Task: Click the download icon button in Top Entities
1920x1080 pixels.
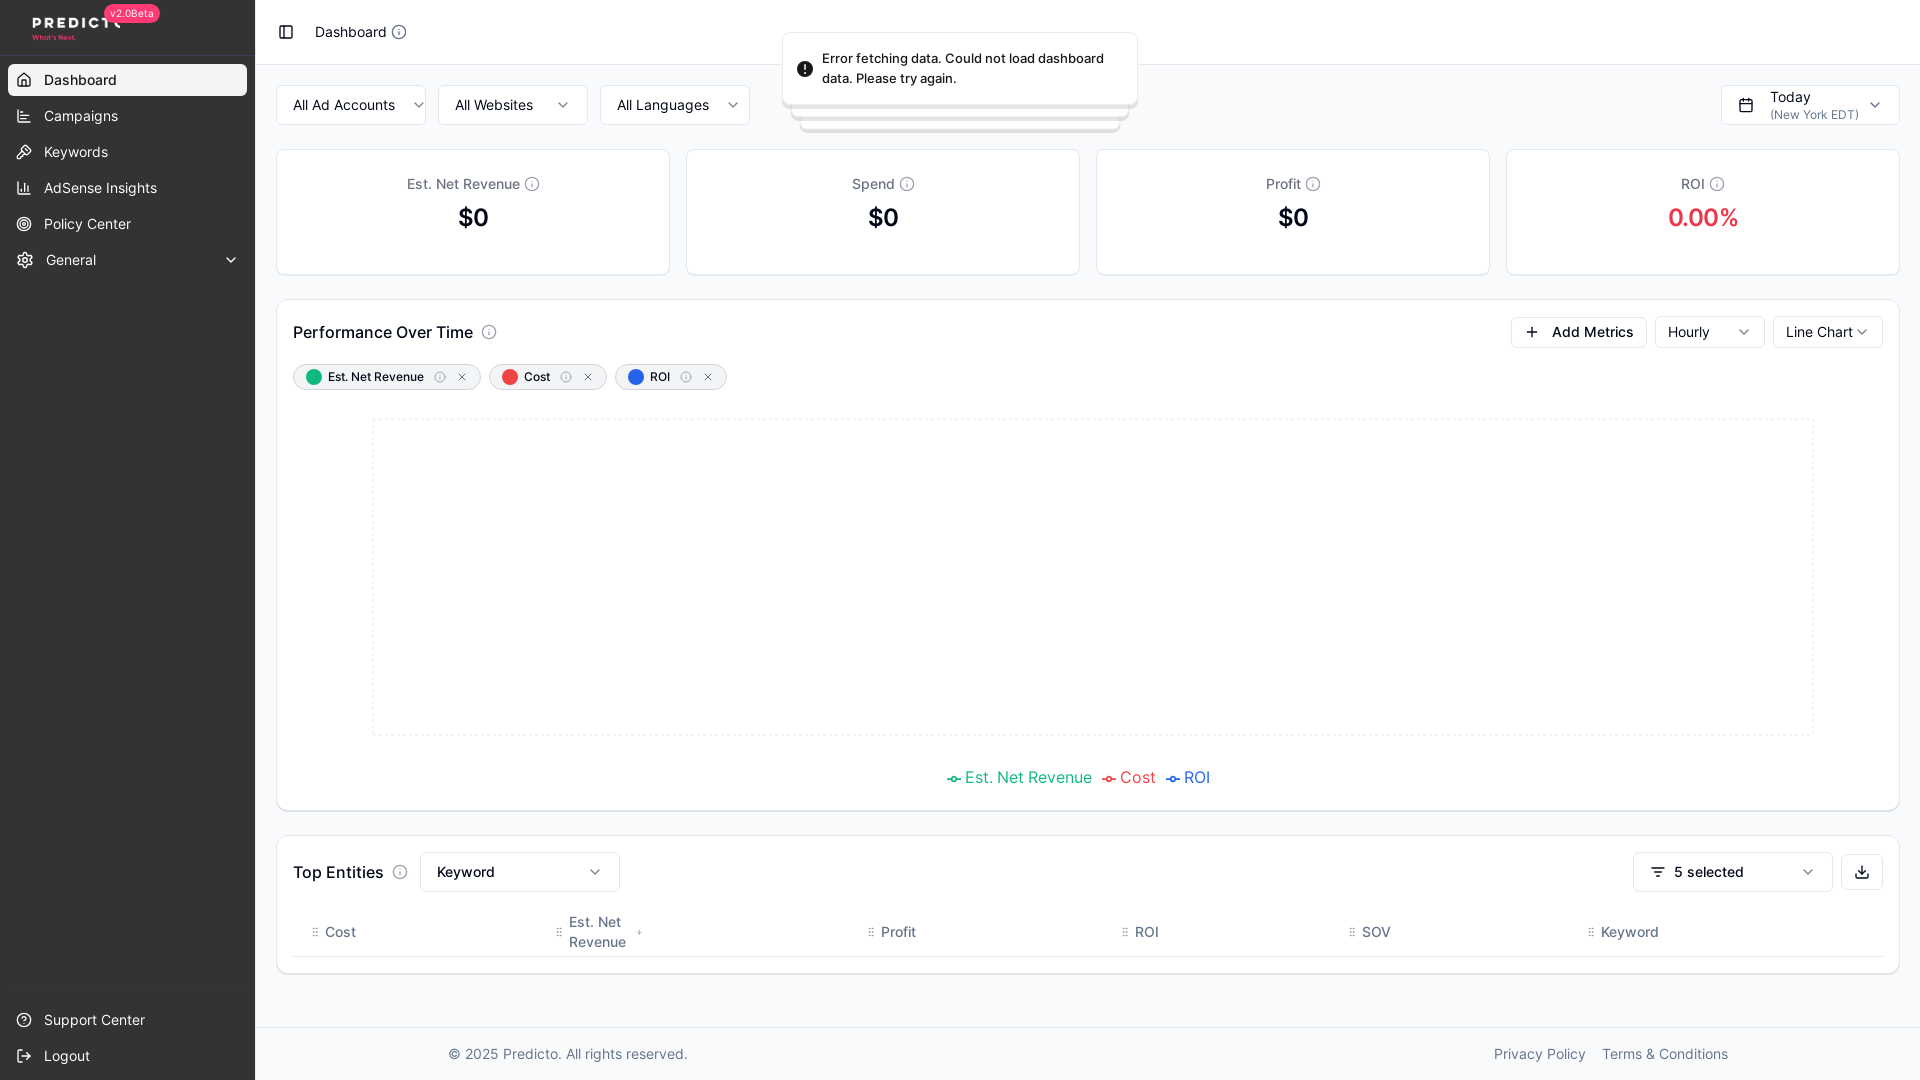Action: pyautogui.click(x=1862, y=872)
